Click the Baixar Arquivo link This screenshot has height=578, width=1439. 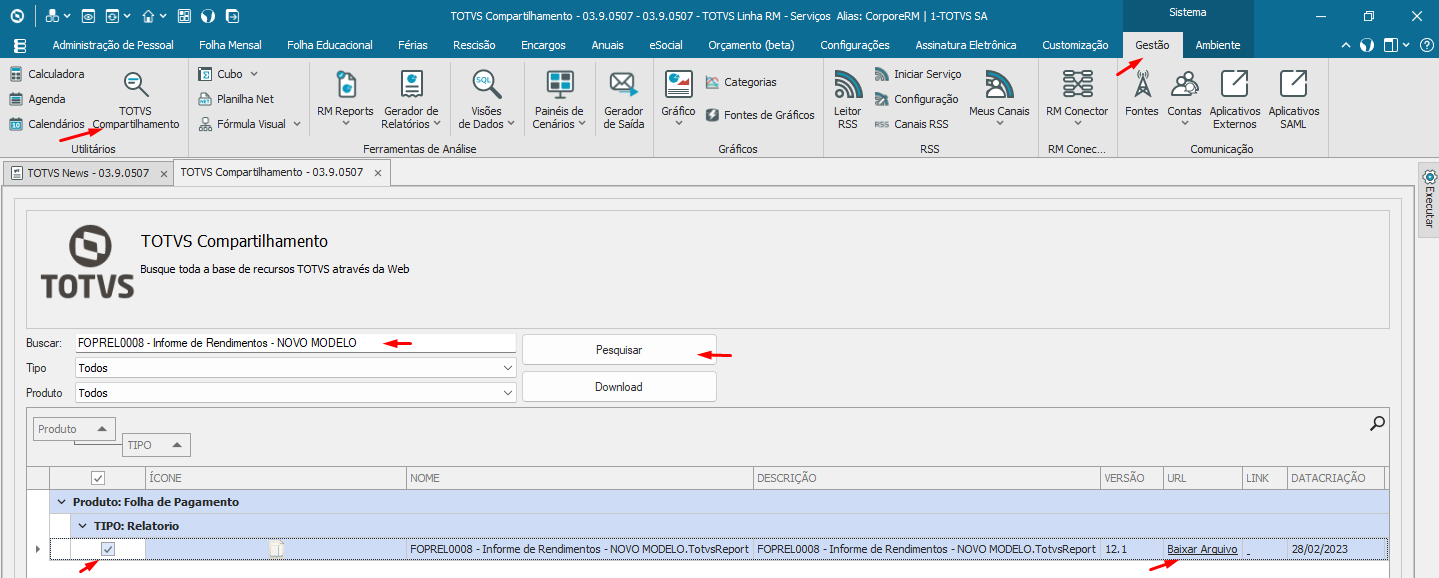coord(1201,549)
